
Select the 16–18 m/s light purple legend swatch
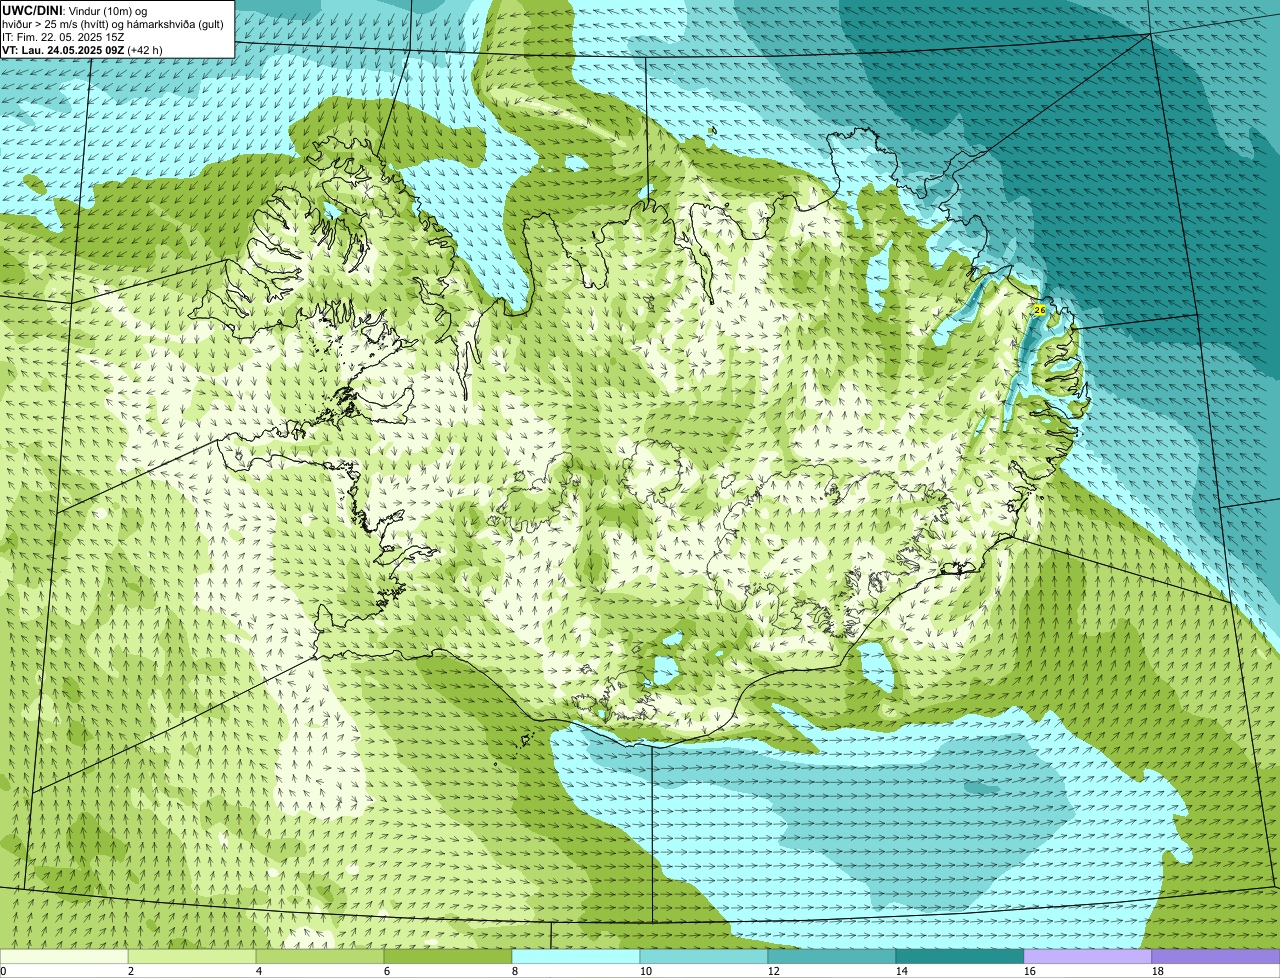pos(1088,957)
